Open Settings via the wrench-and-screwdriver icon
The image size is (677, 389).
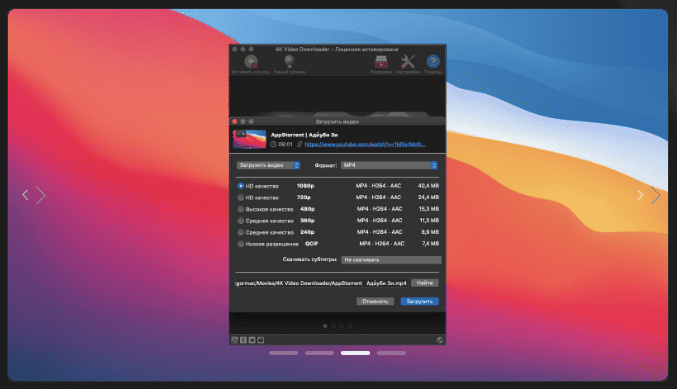click(x=408, y=62)
